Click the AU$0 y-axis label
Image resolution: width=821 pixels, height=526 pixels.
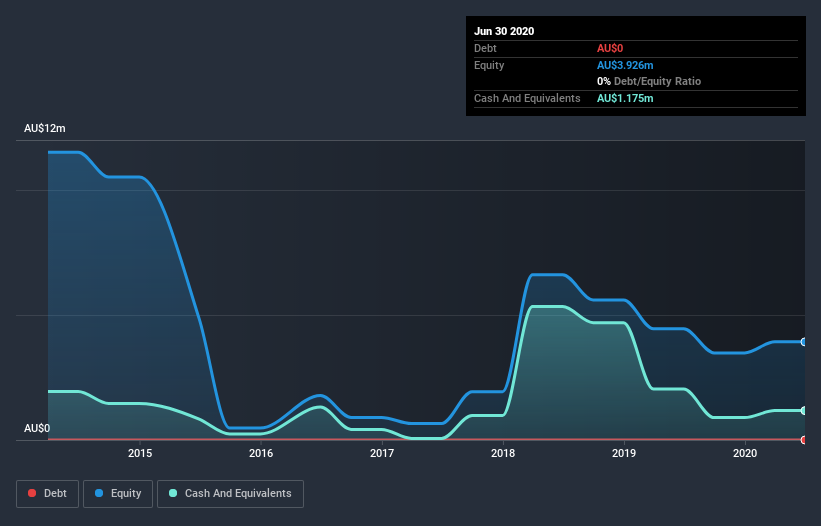point(37,428)
